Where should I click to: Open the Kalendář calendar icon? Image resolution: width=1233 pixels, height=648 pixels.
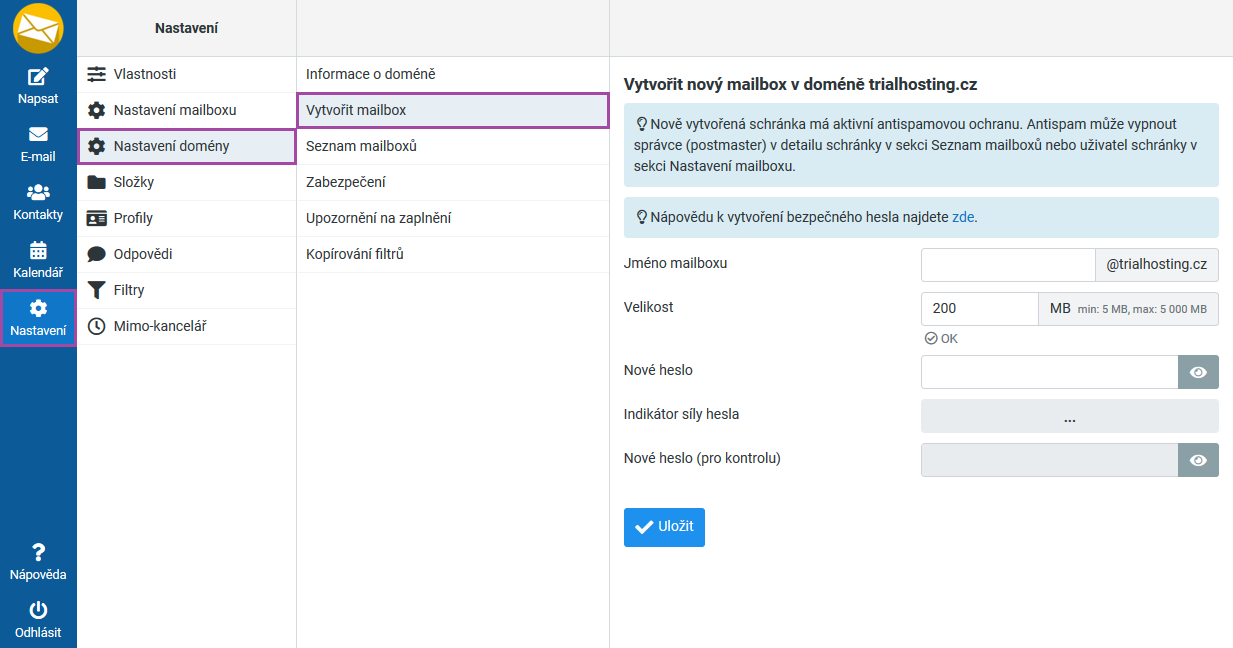tap(38, 251)
